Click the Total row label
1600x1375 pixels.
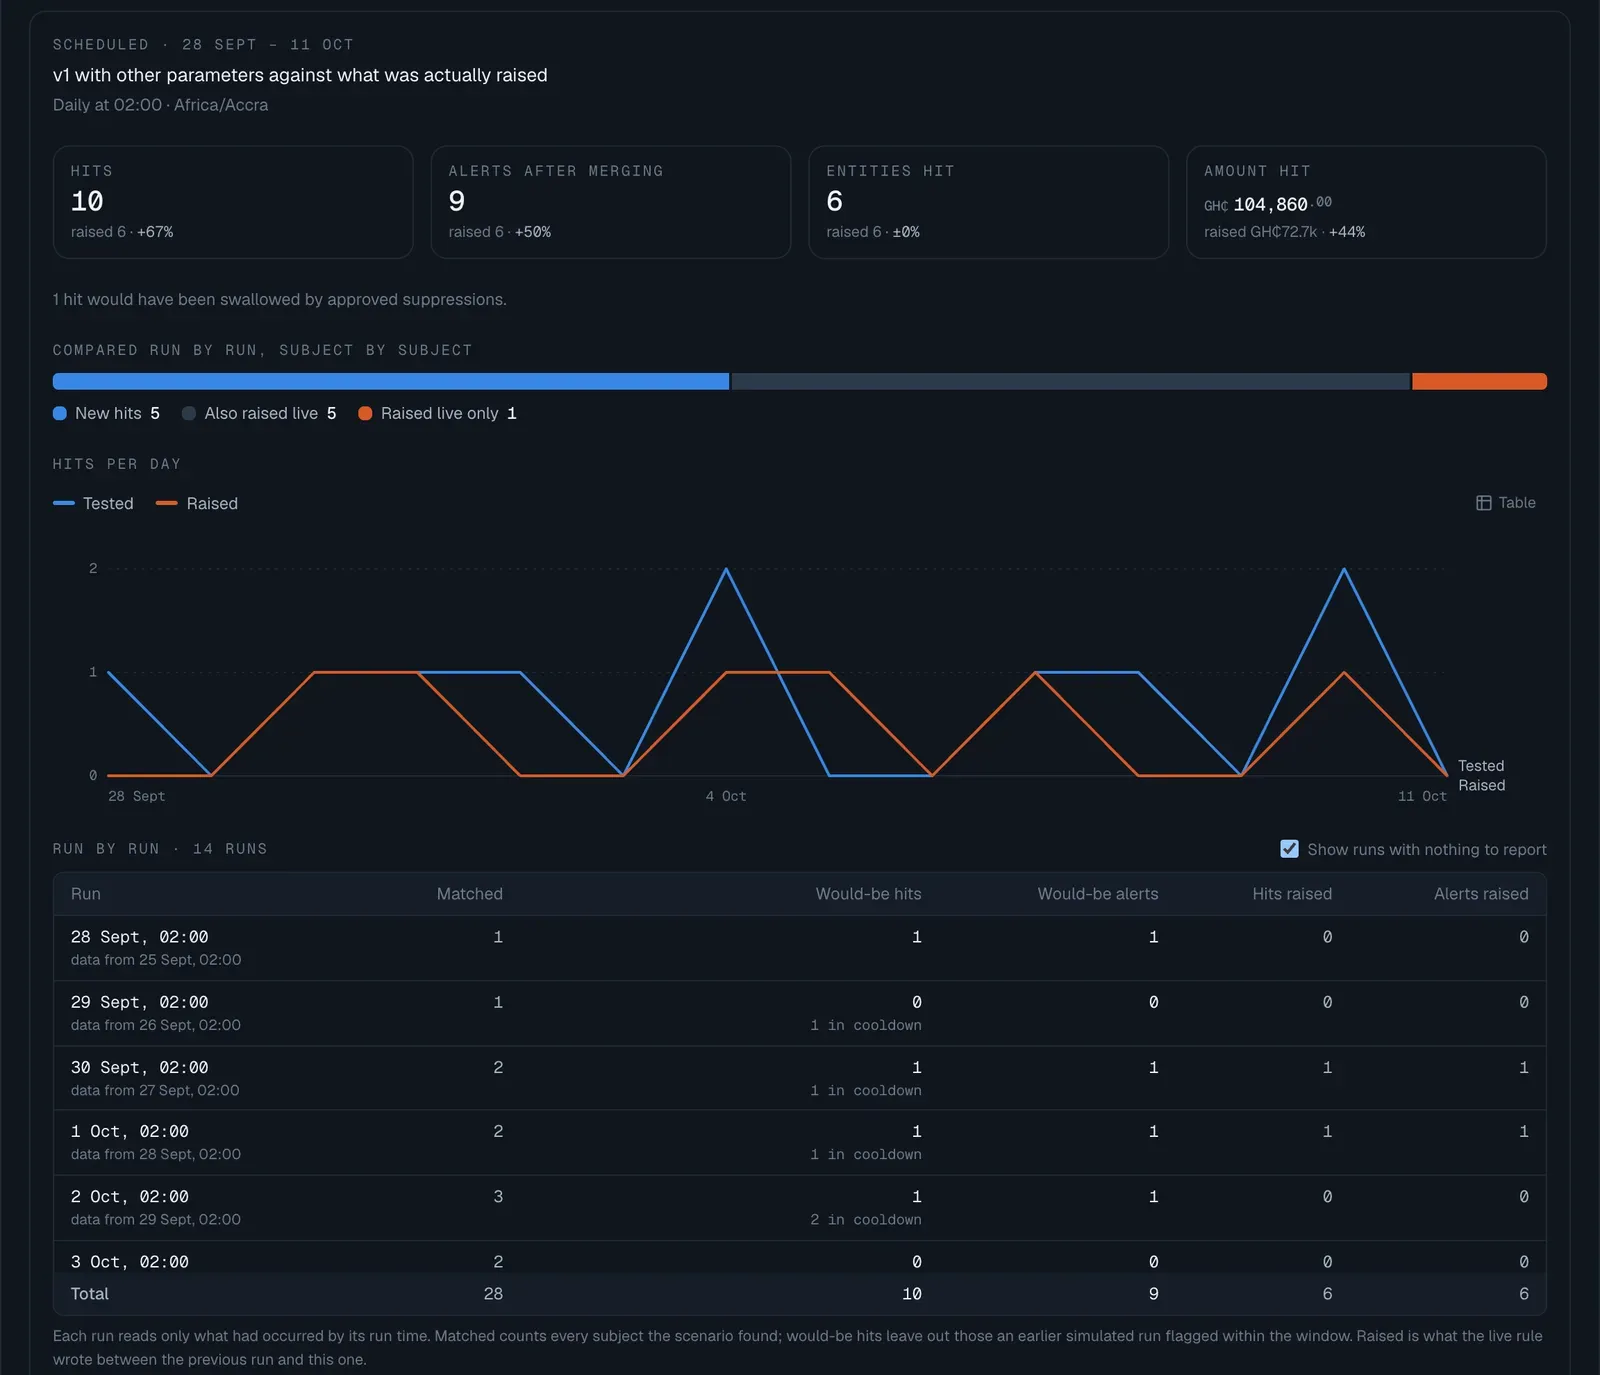90,1294
